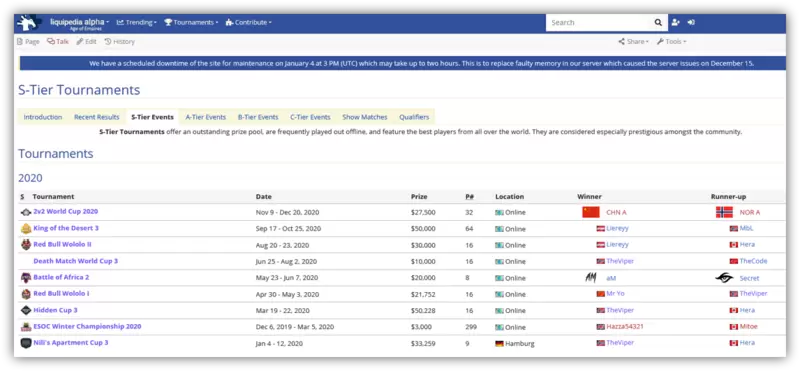Open the Tournaments dropdown menu

191,22
